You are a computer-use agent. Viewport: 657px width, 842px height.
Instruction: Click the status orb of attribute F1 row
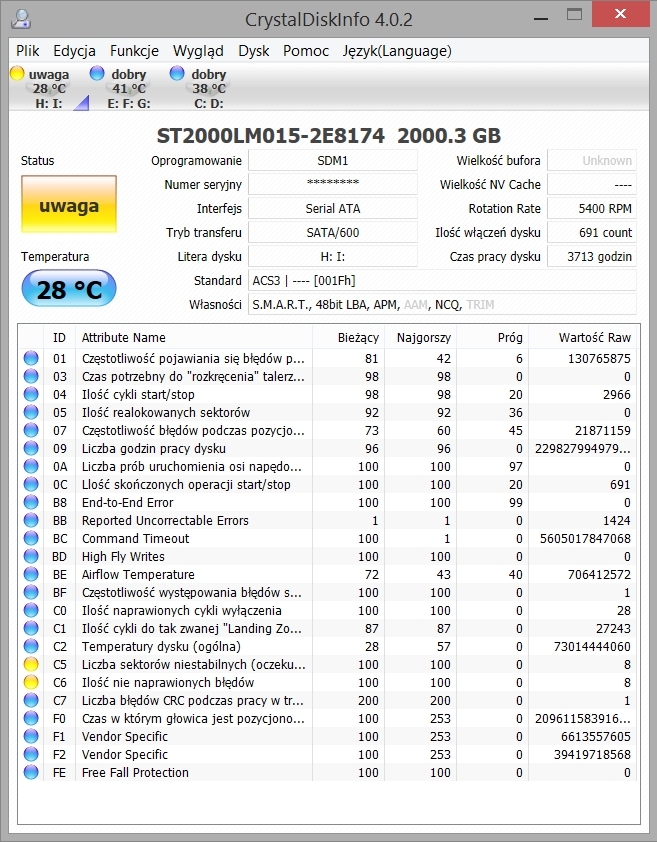click(x=31, y=736)
